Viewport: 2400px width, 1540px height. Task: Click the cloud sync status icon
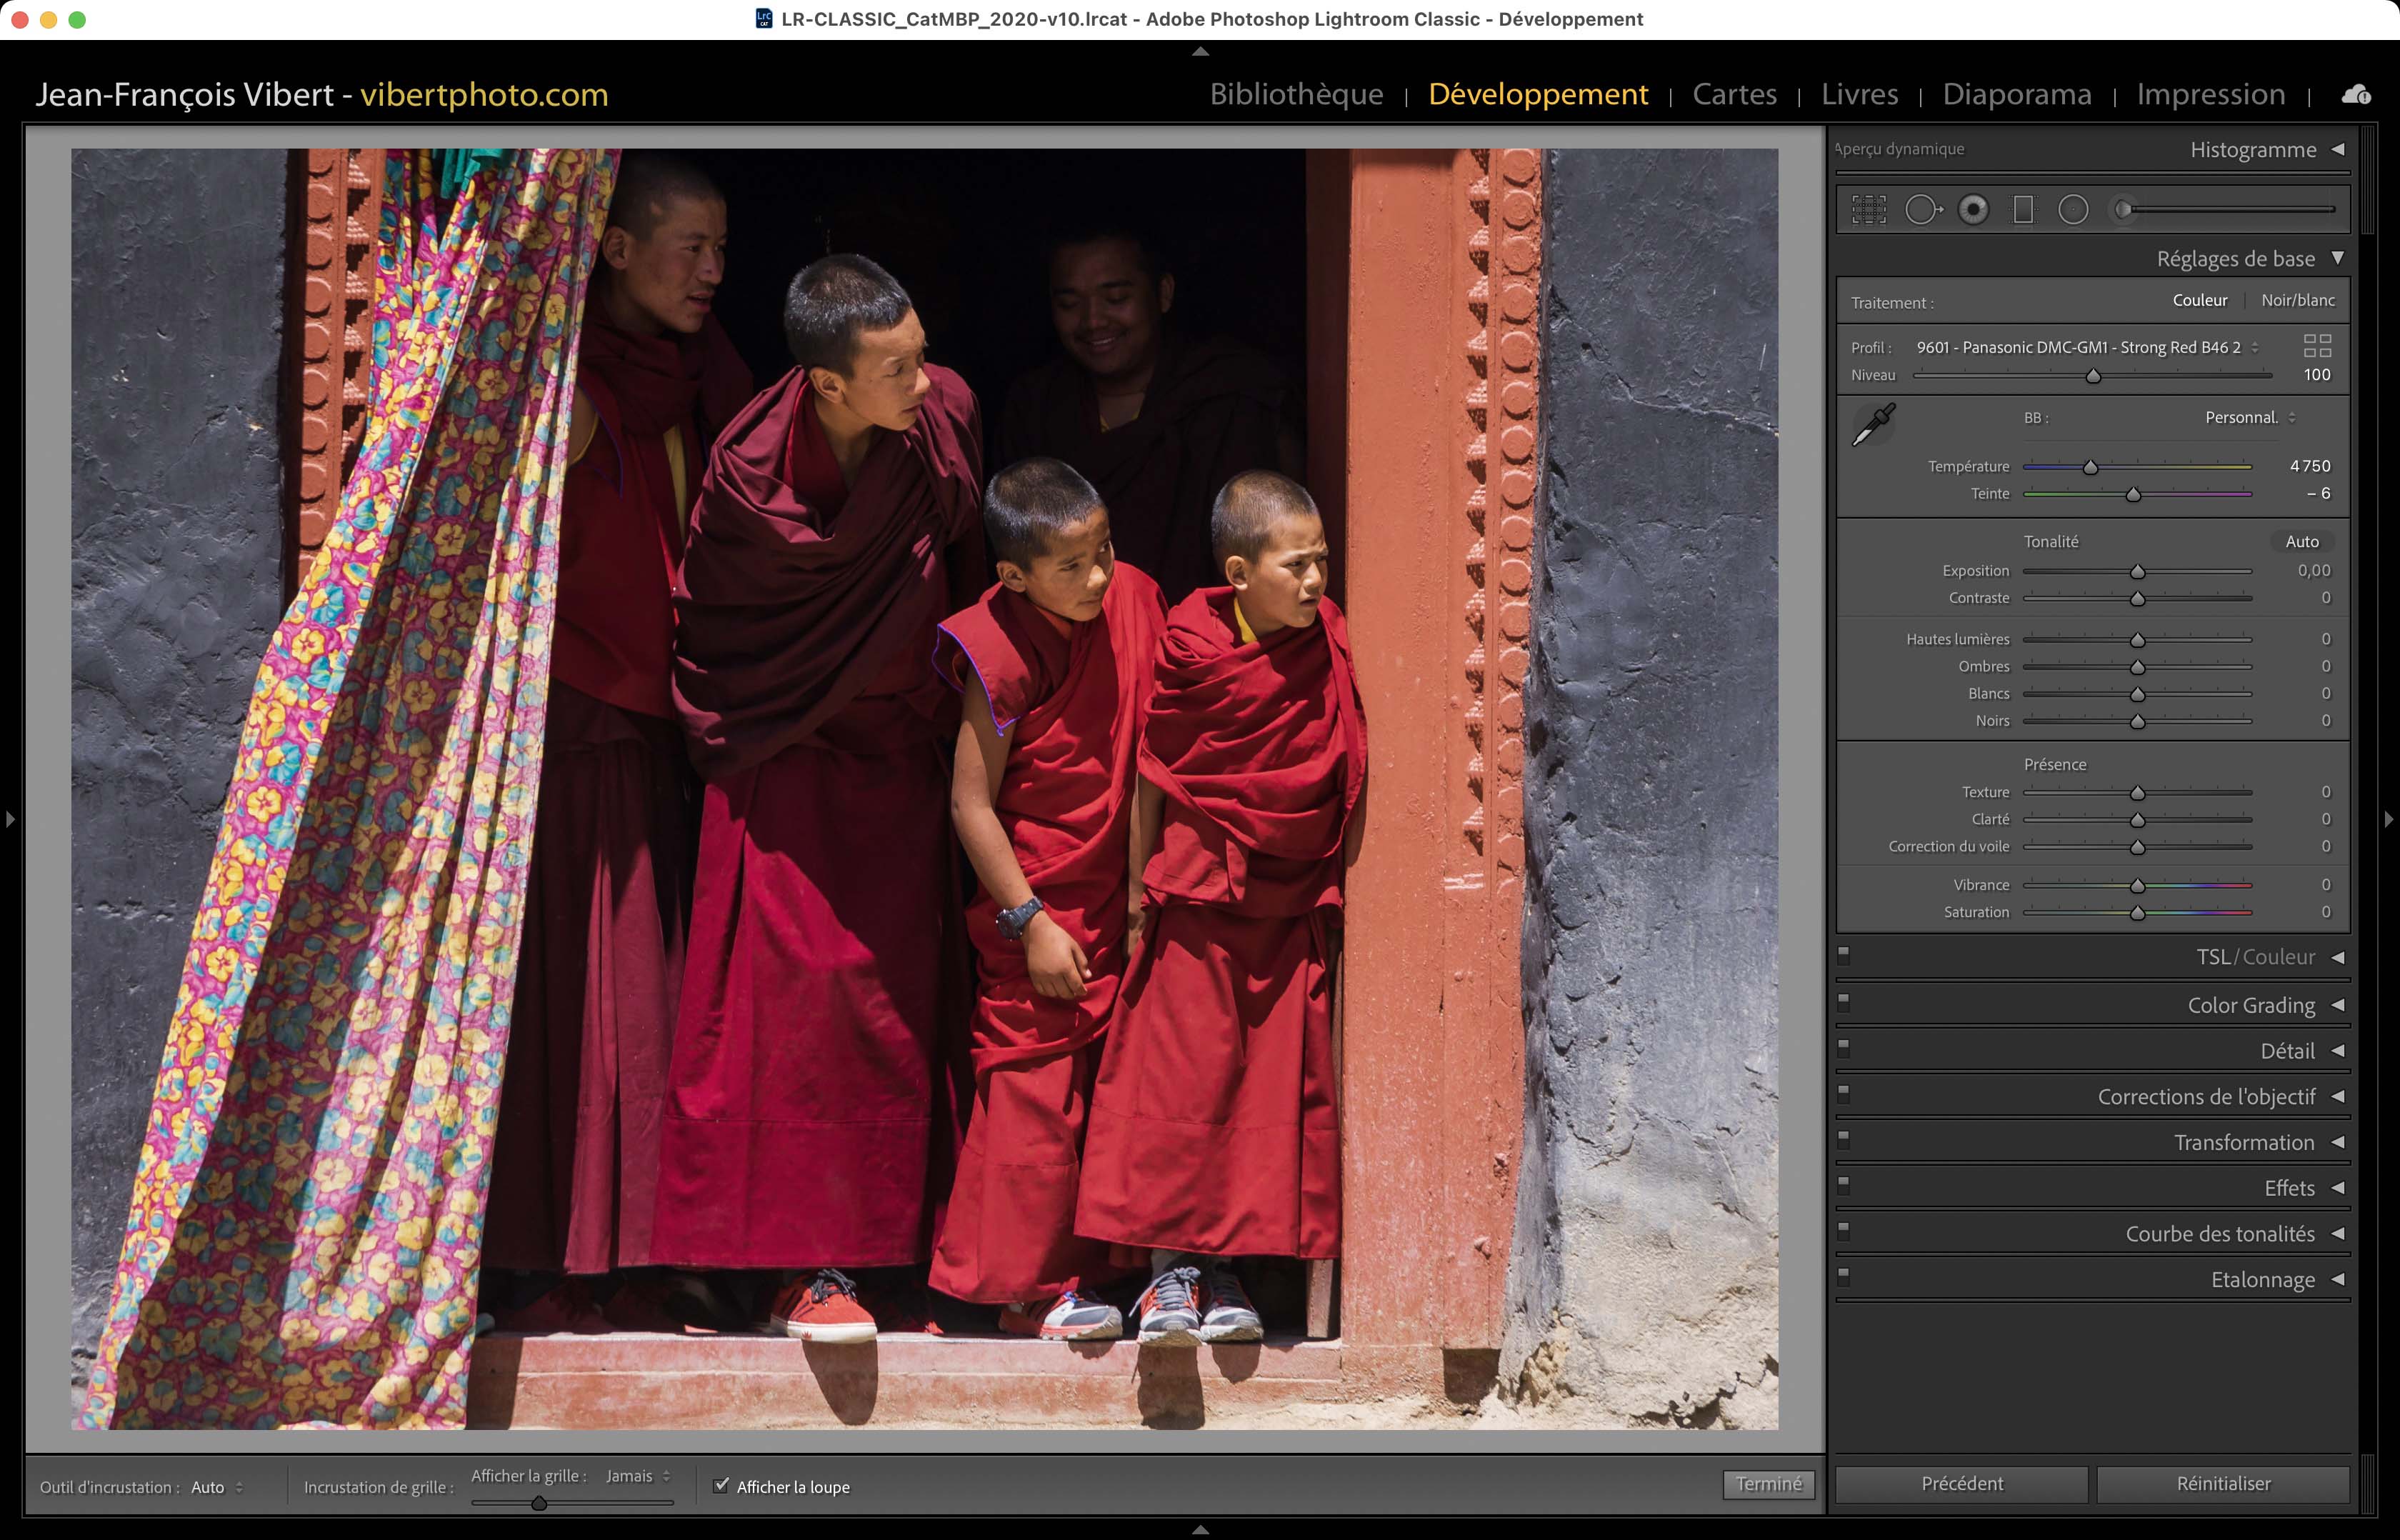[x=2355, y=94]
